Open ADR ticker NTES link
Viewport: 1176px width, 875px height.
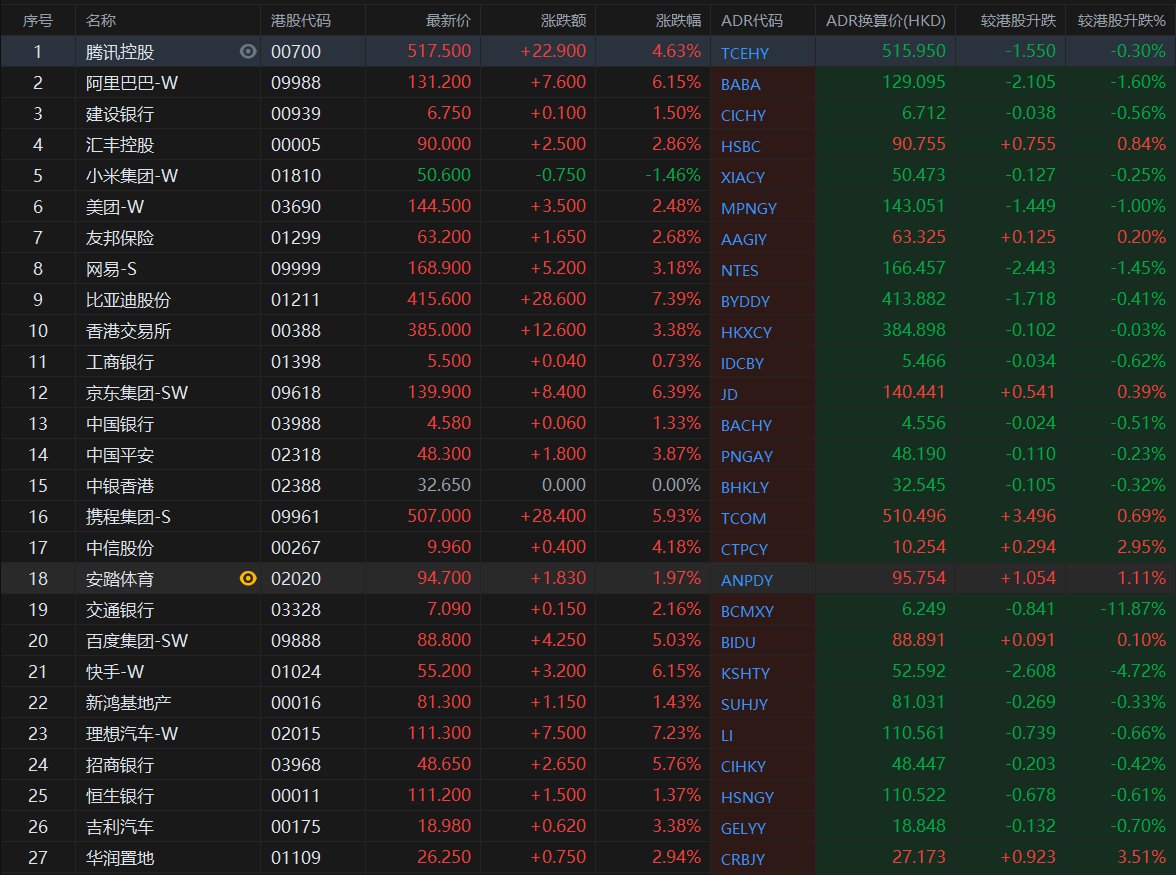point(740,271)
